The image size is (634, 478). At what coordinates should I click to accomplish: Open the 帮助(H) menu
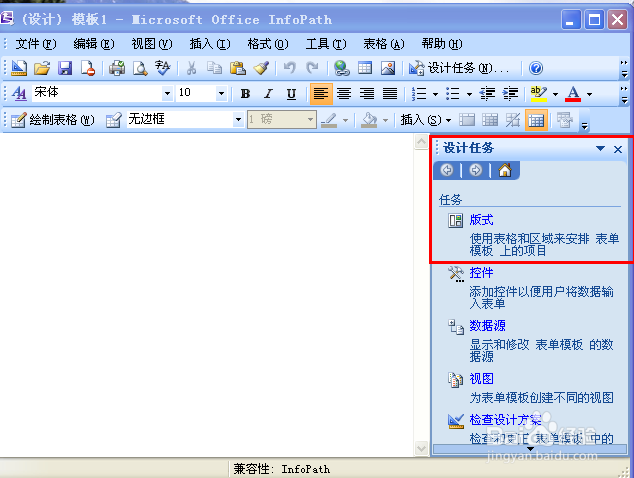442,44
